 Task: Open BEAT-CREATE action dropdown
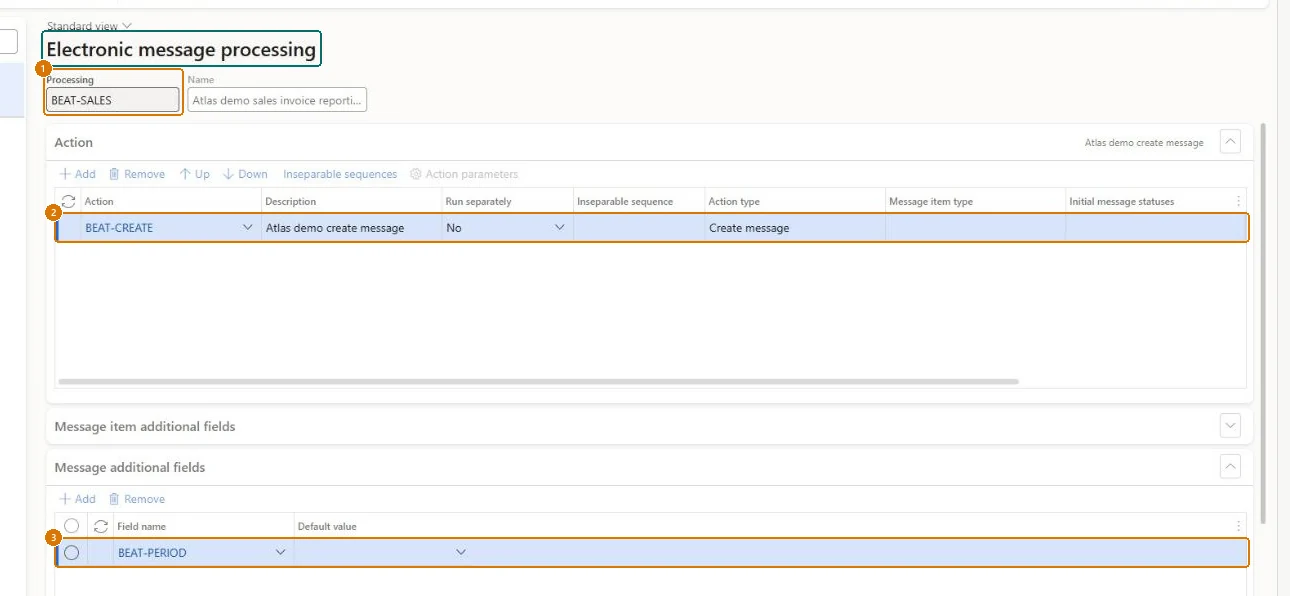(248, 228)
